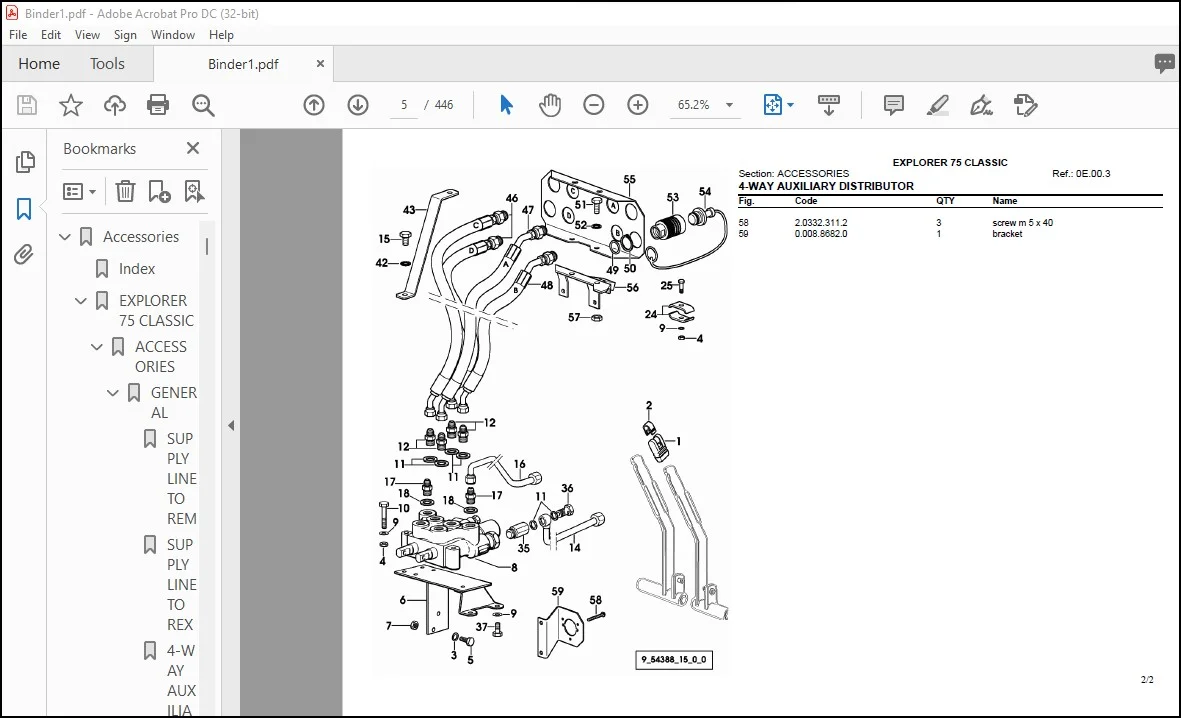This screenshot has height=718, width=1181.
Task: Open the attachments paperclip panel
Action: point(24,255)
